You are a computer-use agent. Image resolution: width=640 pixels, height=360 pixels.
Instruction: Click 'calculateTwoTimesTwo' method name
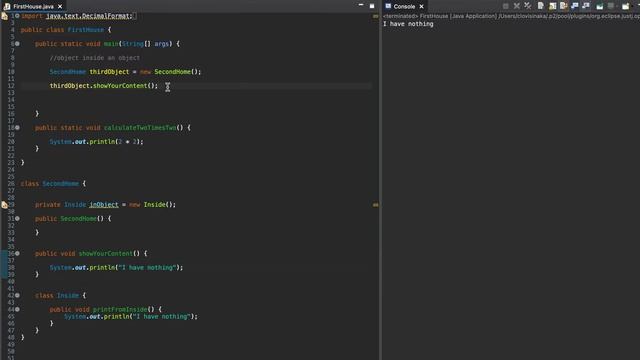(x=140, y=128)
